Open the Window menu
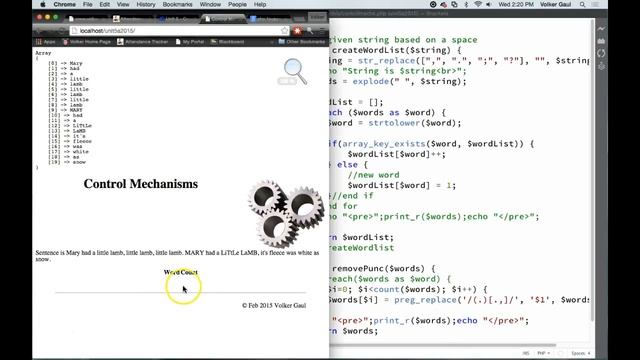Viewport: 640px width, 360px height. point(210,4)
